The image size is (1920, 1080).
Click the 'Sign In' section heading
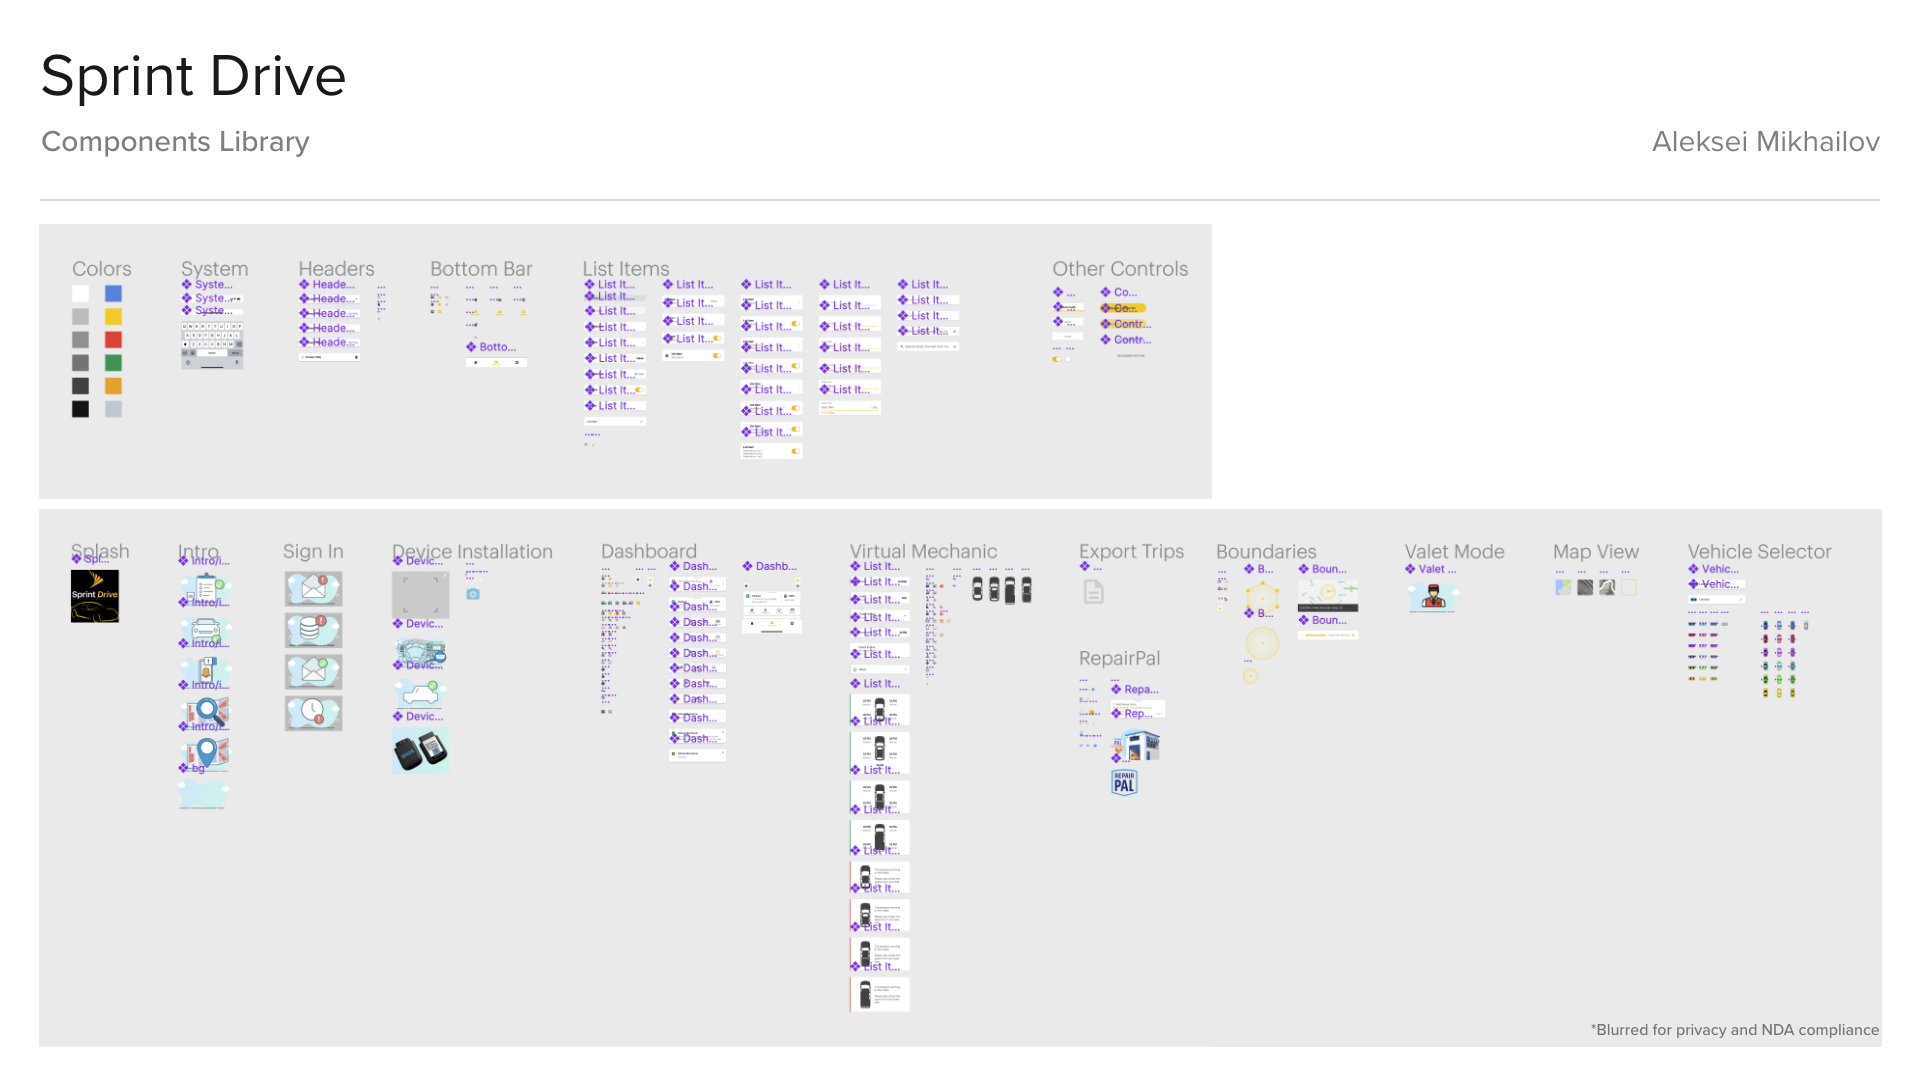[313, 552]
